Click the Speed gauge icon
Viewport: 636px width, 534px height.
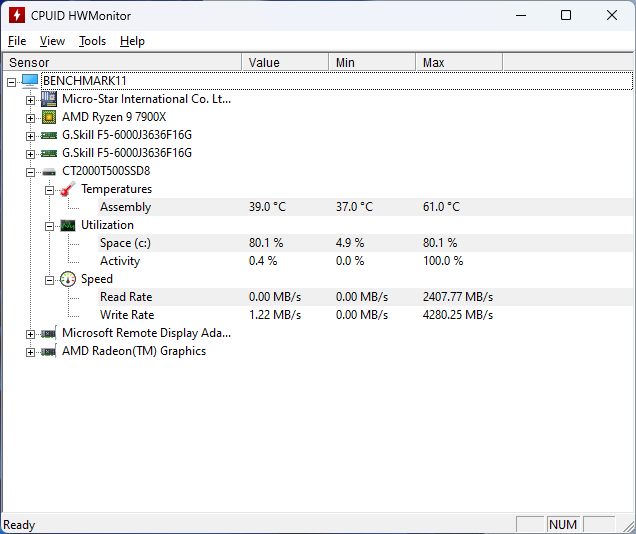(x=68, y=279)
